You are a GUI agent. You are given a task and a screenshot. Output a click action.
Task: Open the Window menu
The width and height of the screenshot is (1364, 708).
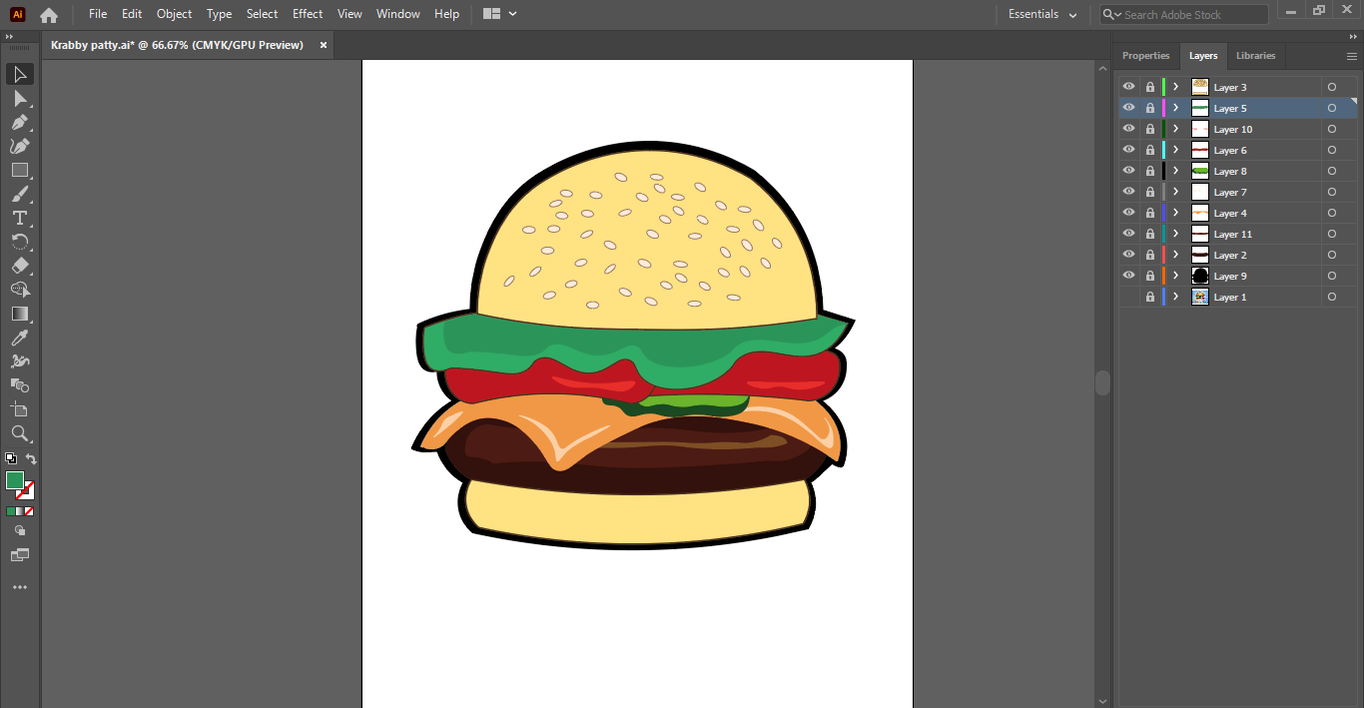click(x=398, y=14)
